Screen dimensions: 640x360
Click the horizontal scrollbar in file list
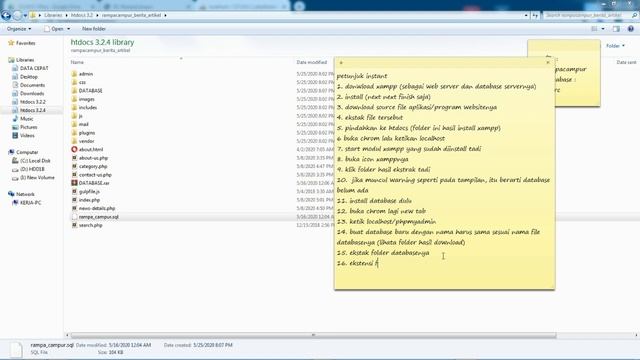[313, 335]
